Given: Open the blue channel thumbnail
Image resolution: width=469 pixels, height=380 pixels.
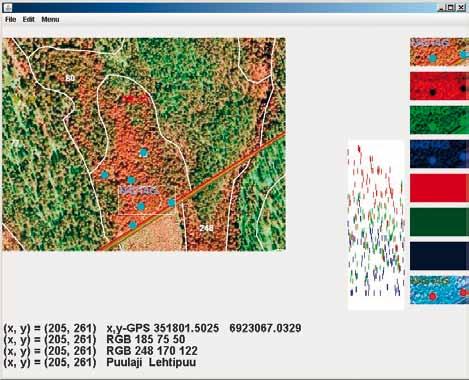Looking at the screenshot, I should point(439,154).
